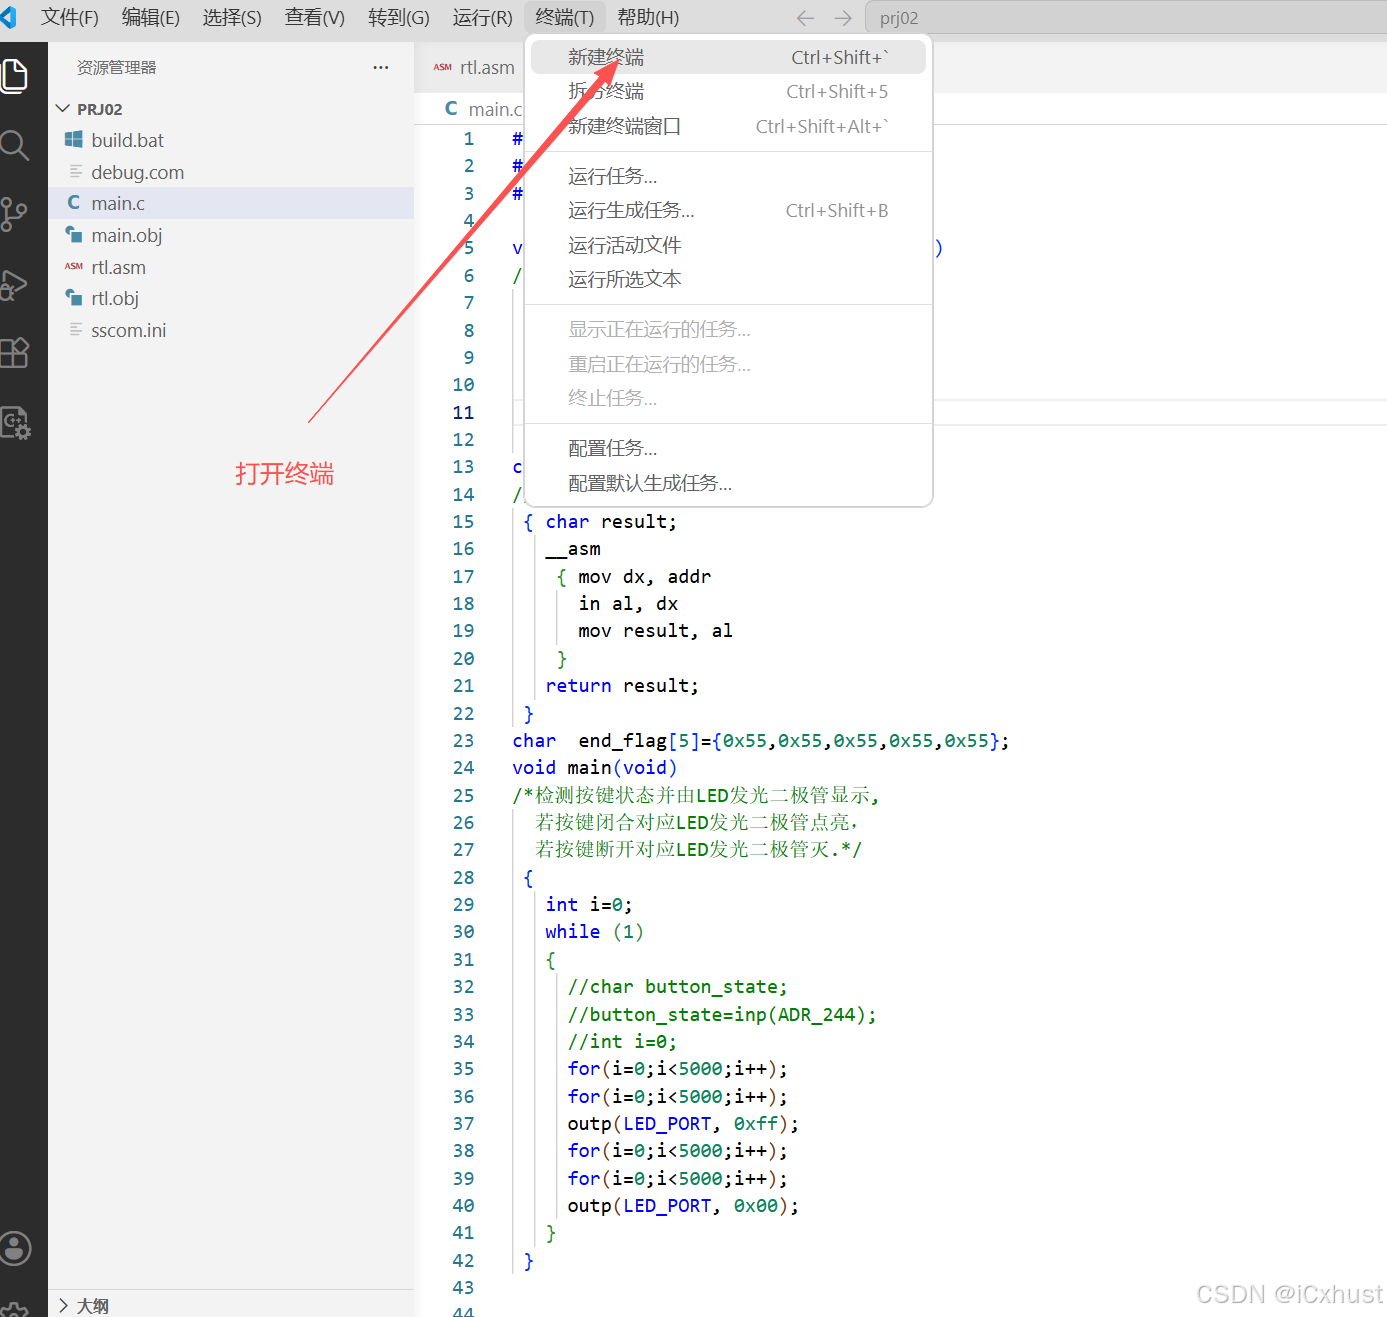Choose 运行所选文本 from the menu
This screenshot has width=1387, height=1317.
click(728, 279)
